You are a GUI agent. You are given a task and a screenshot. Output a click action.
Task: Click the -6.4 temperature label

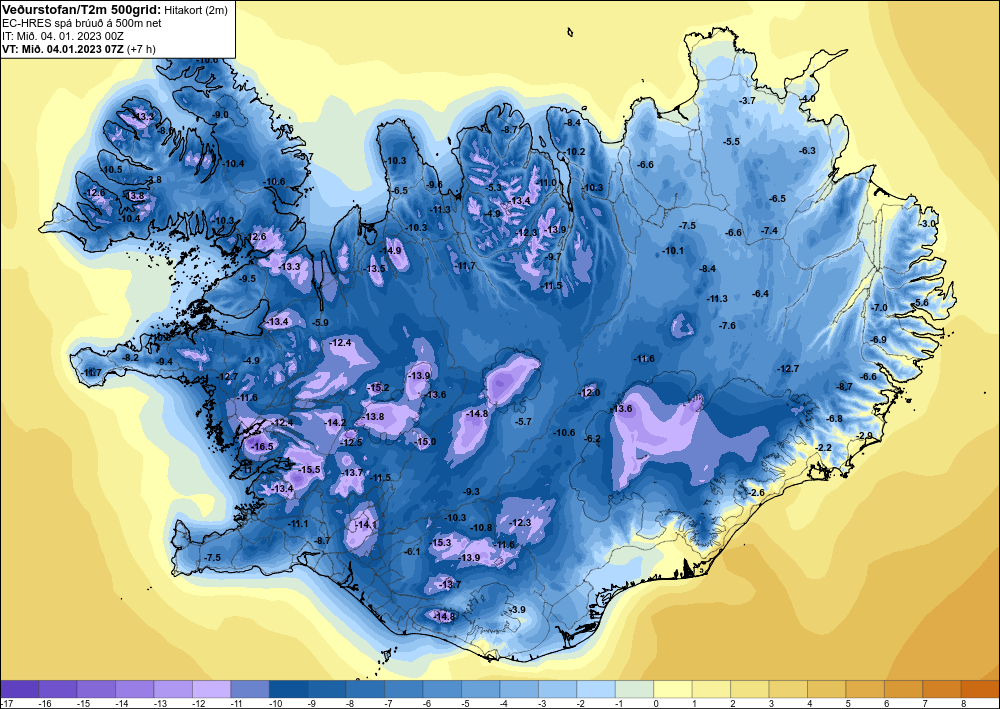[760, 294]
